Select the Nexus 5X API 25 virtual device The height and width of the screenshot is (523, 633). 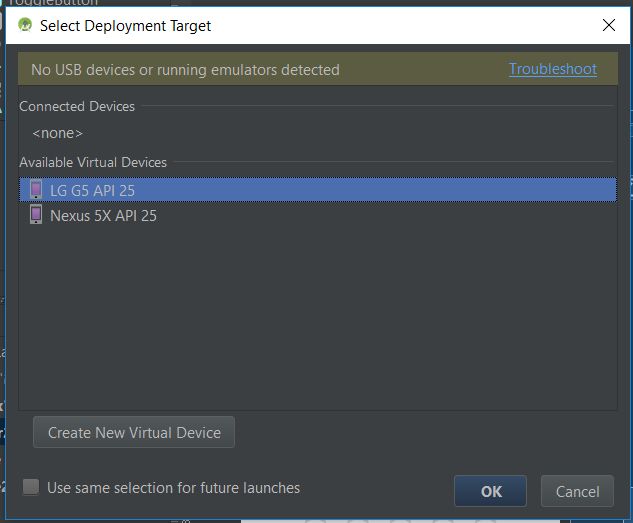pos(318,215)
